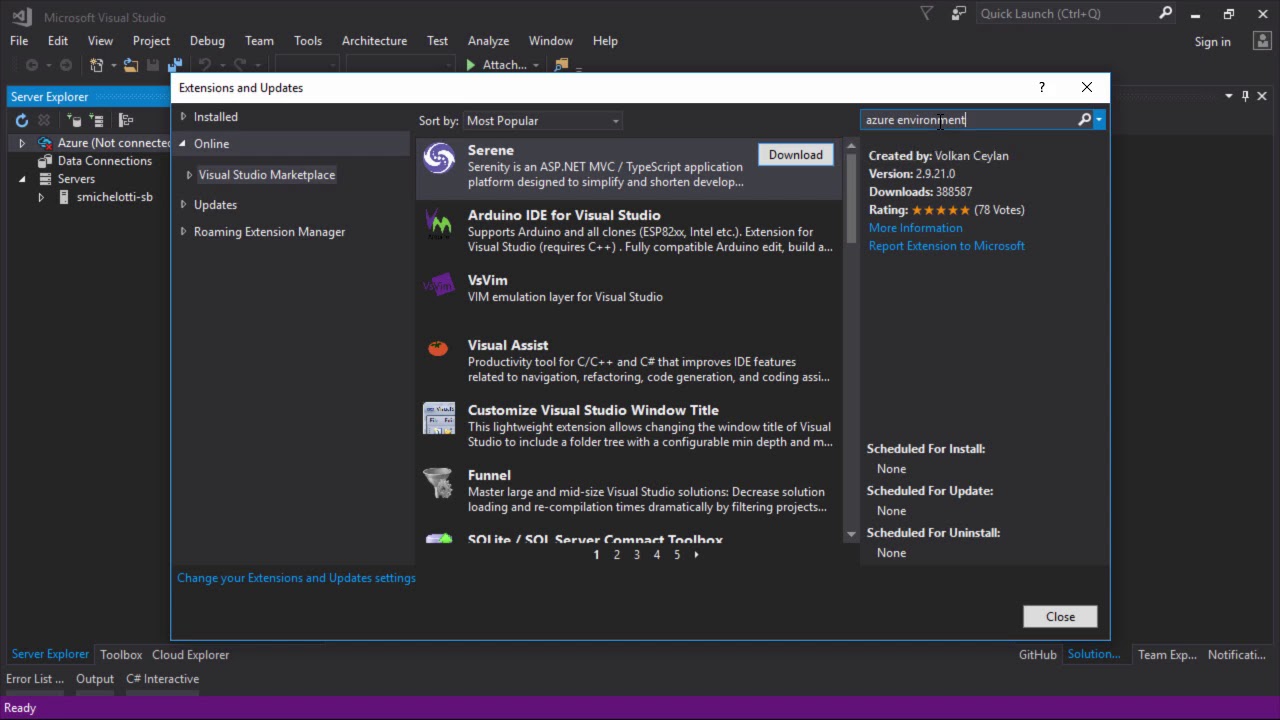The height and width of the screenshot is (720, 1280).
Task: Expand Roaming Extension Manager category
Action: pos(183,232)
